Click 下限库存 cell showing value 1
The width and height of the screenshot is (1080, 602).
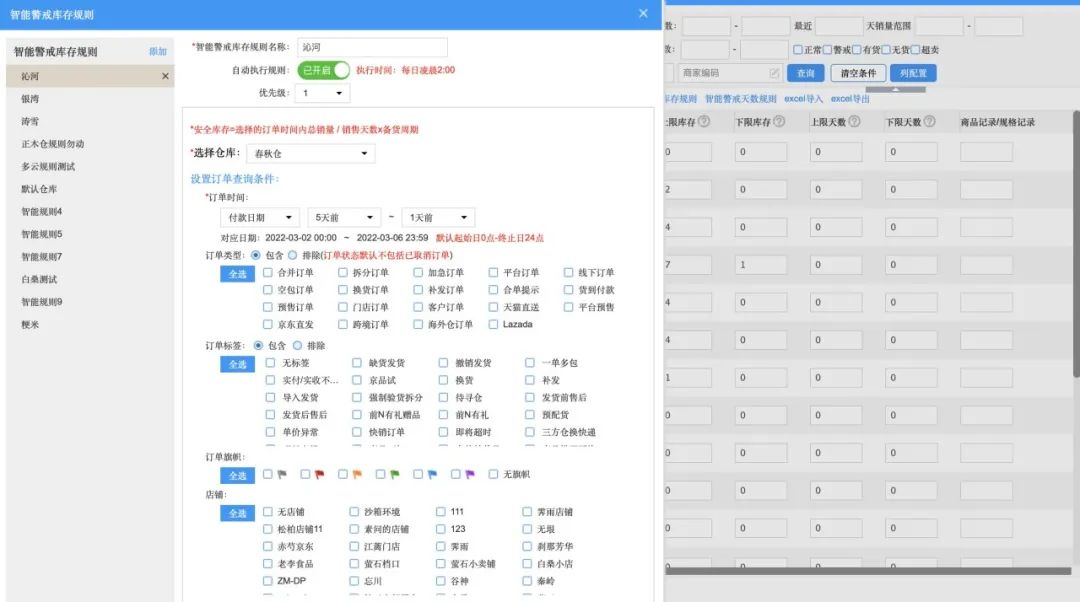pos(760,264)
